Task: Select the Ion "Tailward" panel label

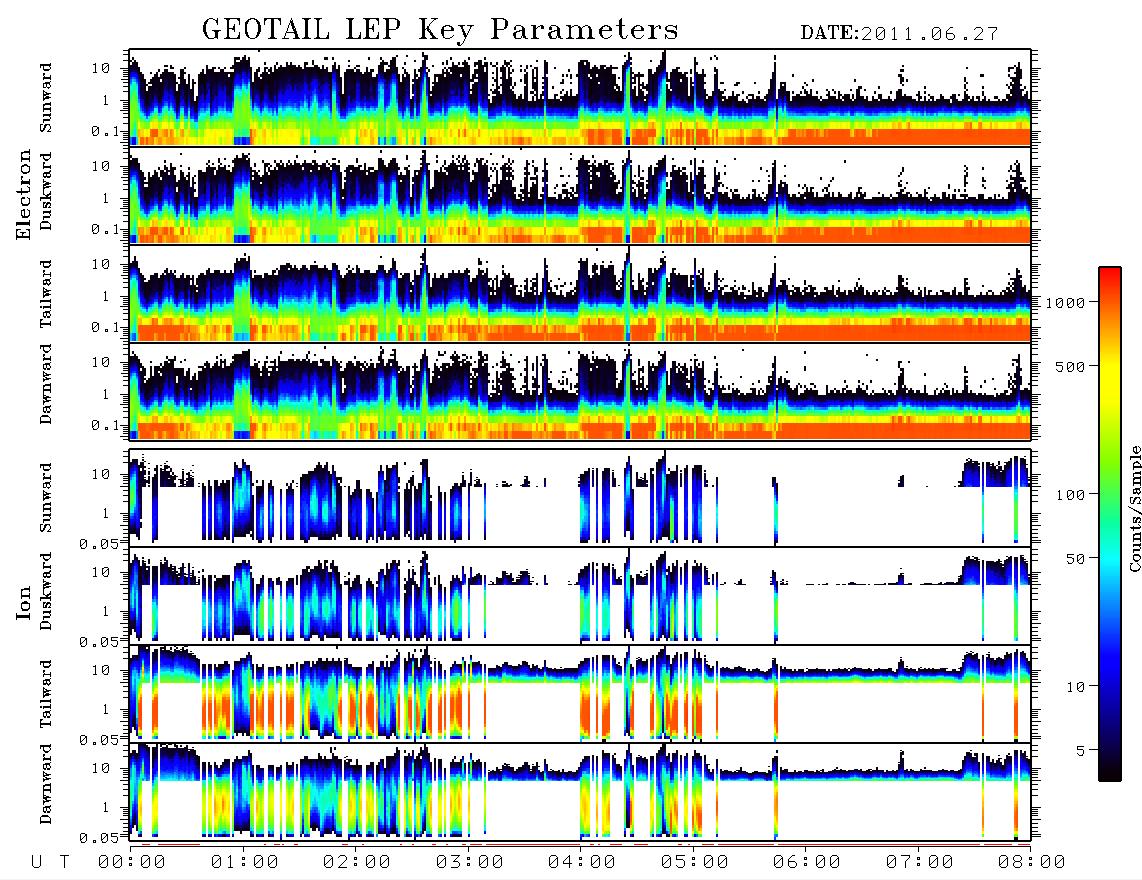Action: coord(46,694)
